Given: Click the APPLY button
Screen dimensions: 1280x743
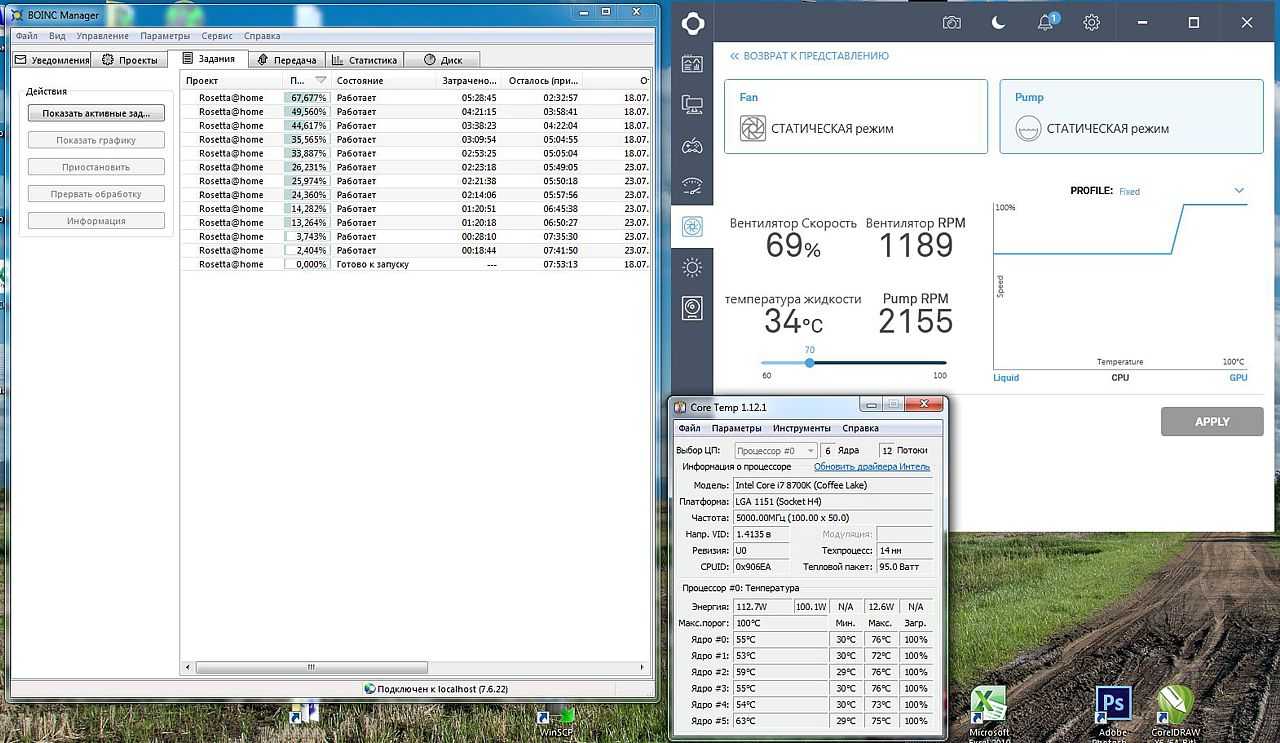Looking at the screenshot, I should point(1212,421).
